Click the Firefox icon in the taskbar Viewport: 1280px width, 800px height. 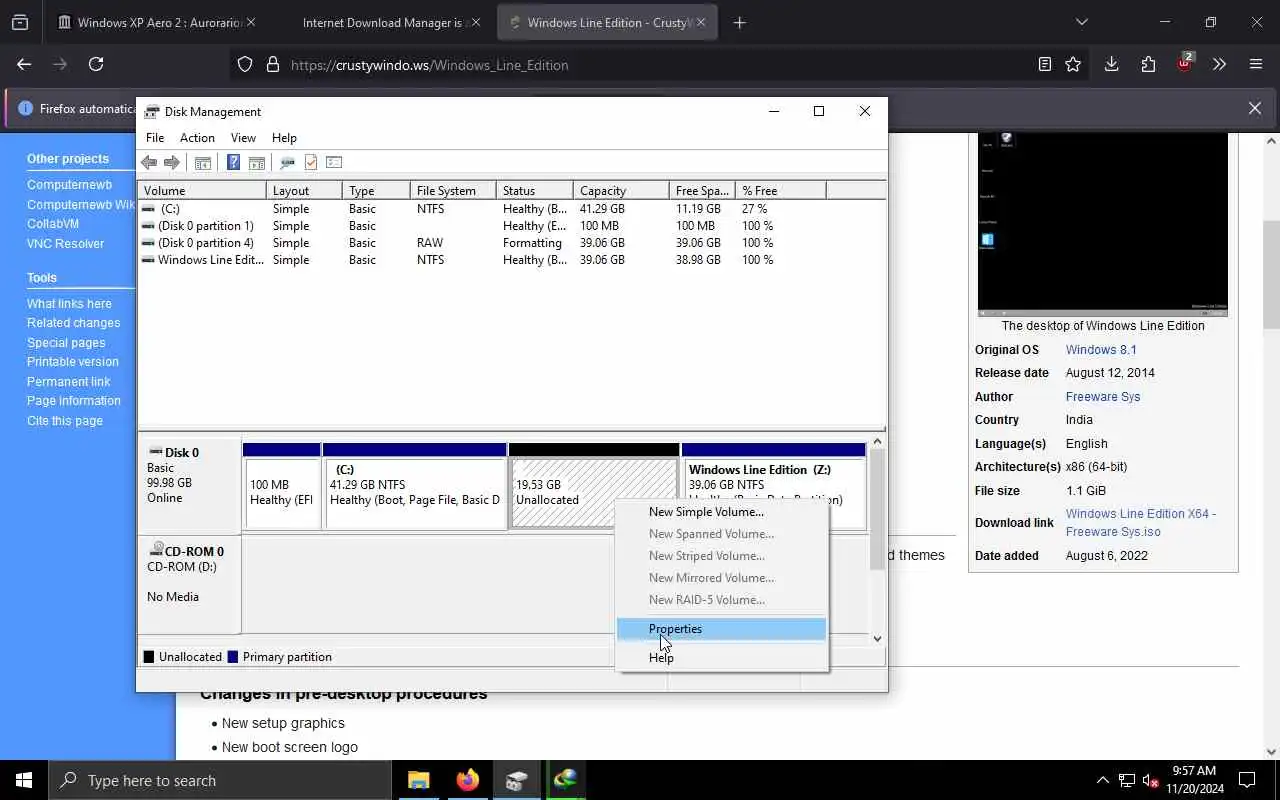[467, 780]
